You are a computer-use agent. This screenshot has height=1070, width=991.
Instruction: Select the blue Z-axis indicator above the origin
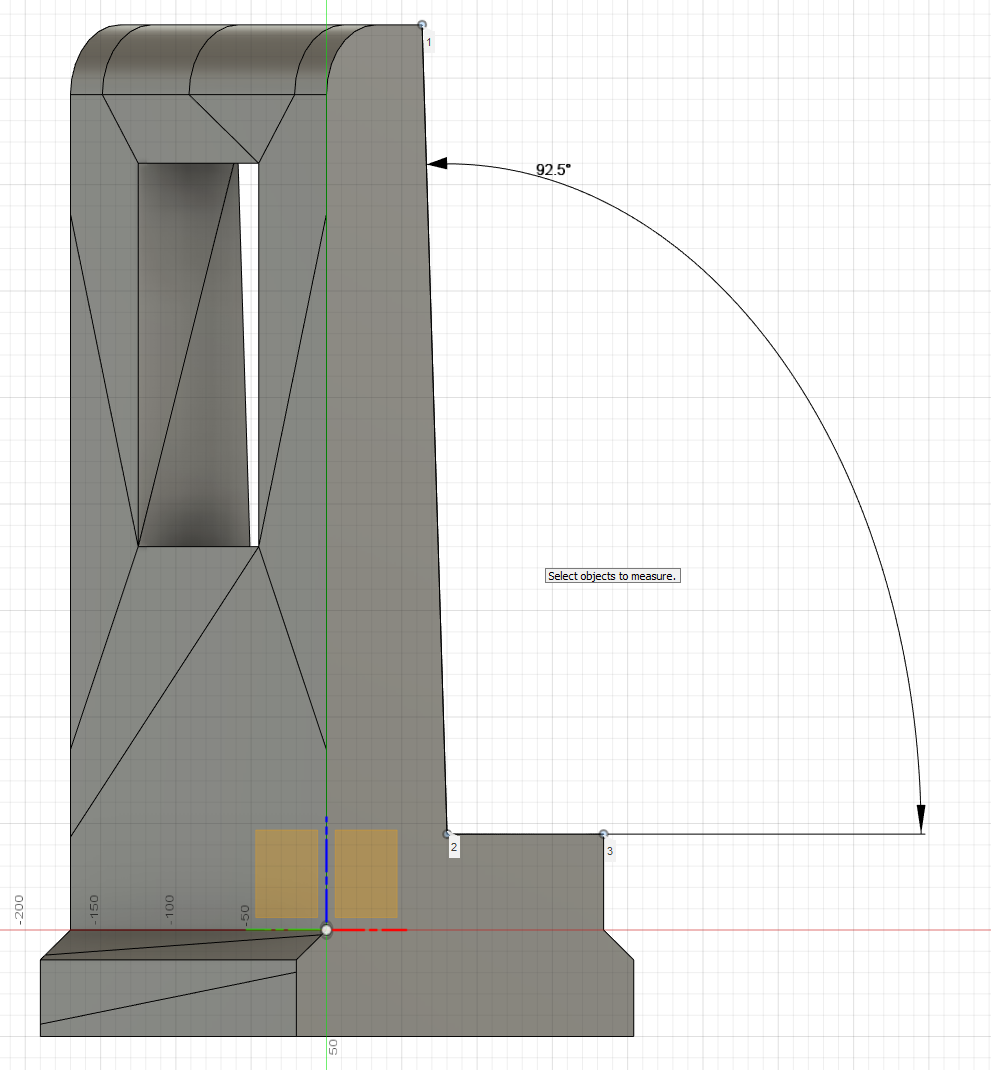coord(327,870)
